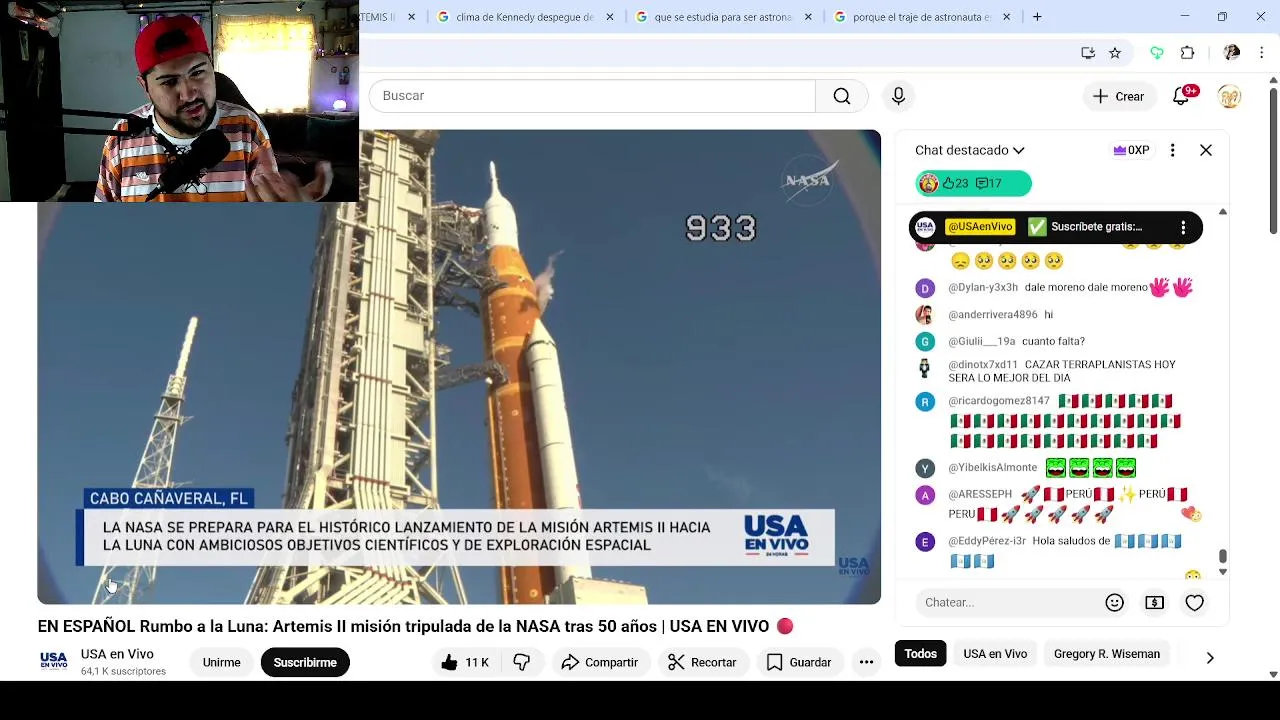Open the emoji picker in chat

(1114, 602)
